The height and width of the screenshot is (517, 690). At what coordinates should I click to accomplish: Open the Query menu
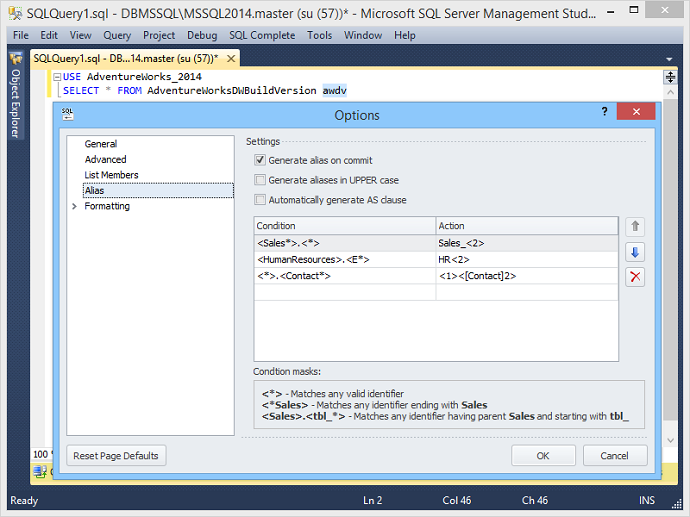tap(117, 35)
